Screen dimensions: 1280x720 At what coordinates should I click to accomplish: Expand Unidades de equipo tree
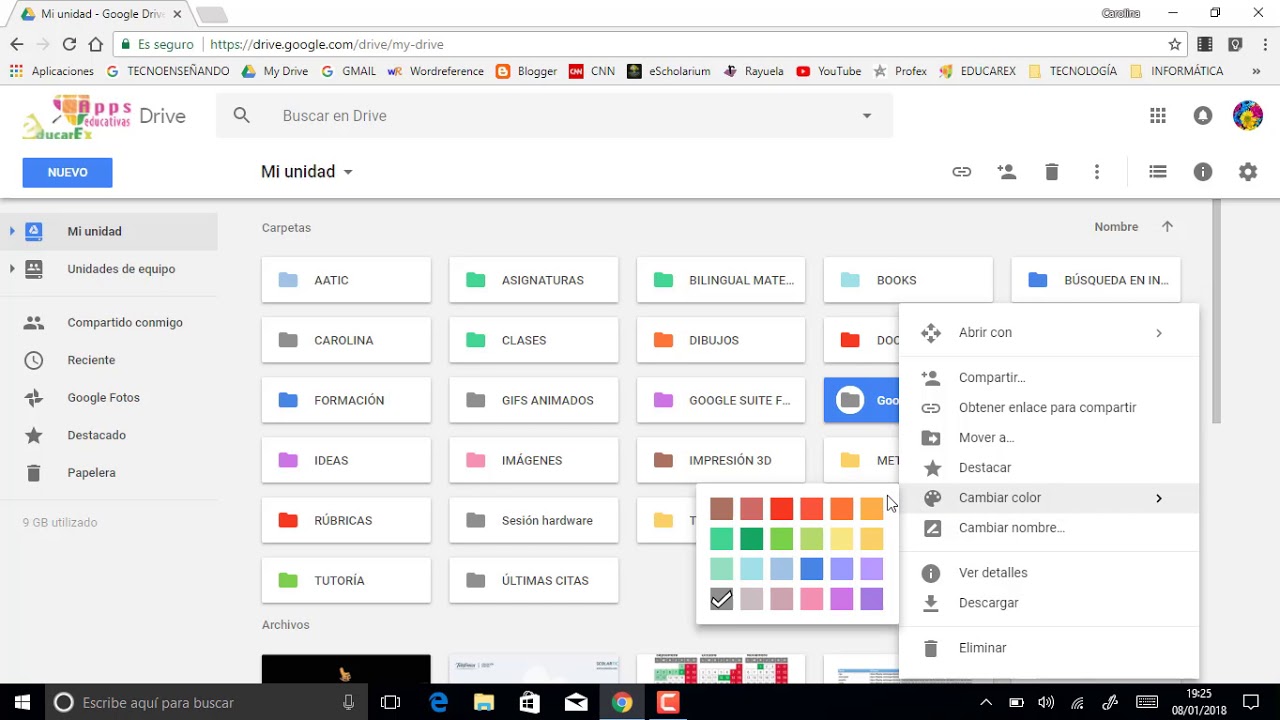pyautogui.click(x=12, y=269)
